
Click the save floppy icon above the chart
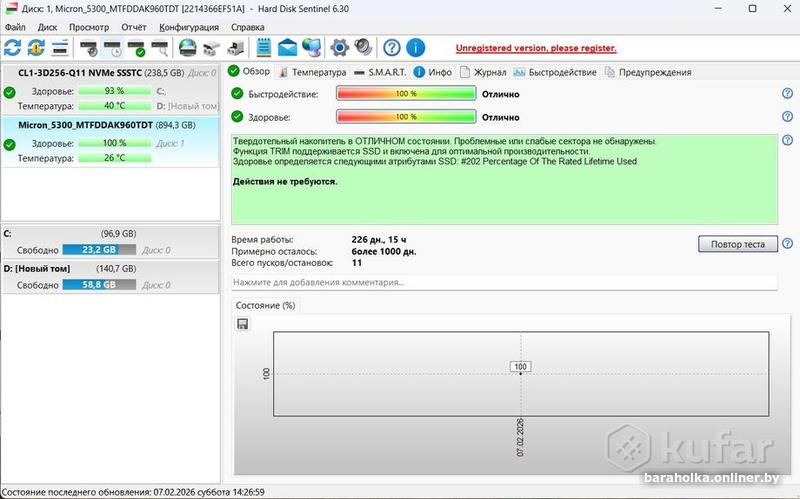[242, 324]
